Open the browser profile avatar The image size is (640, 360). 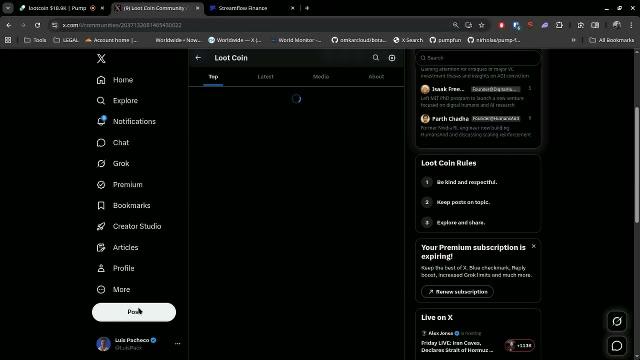pos(617,25)
